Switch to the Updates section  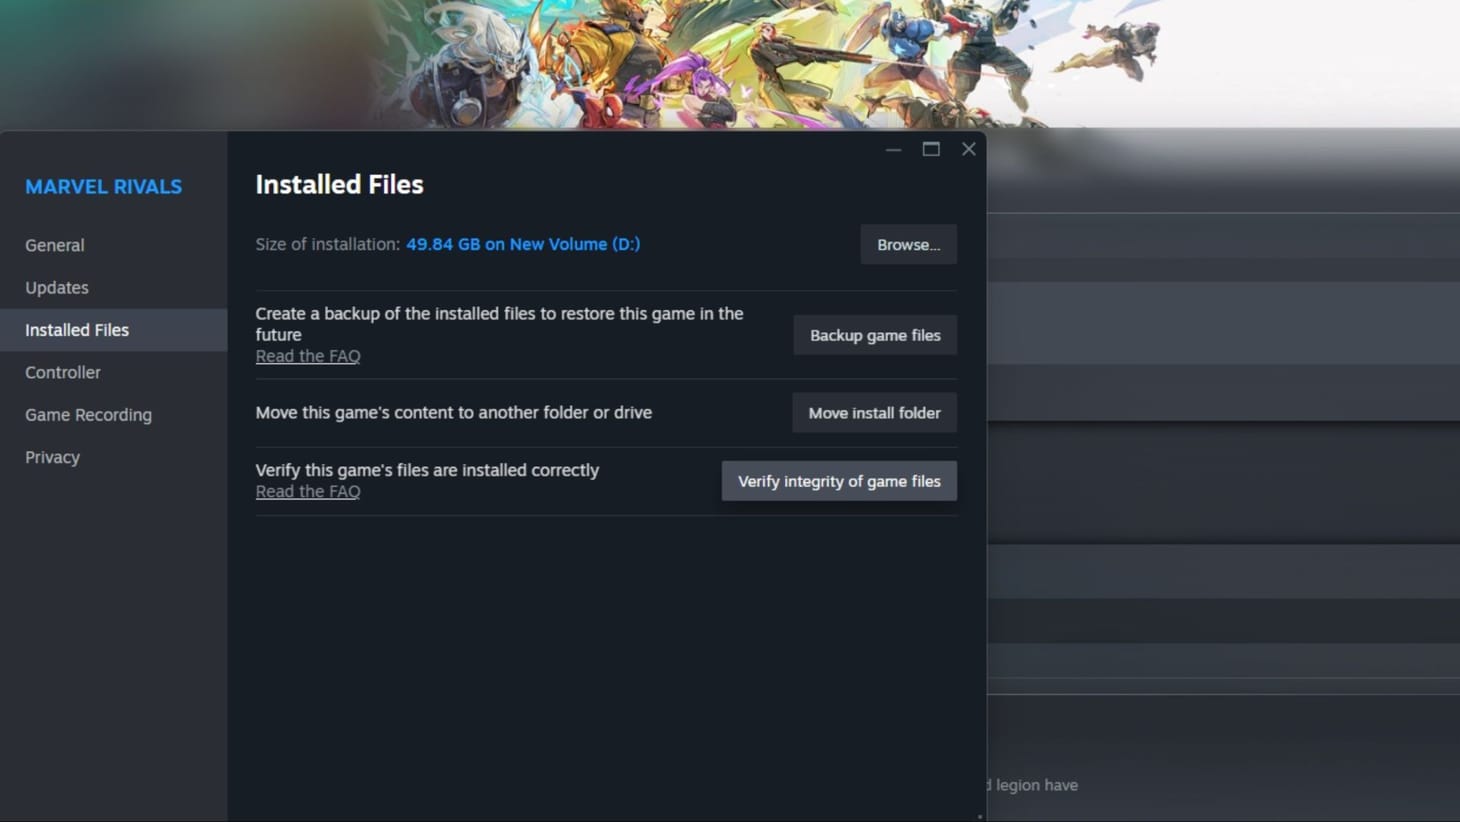56,287
